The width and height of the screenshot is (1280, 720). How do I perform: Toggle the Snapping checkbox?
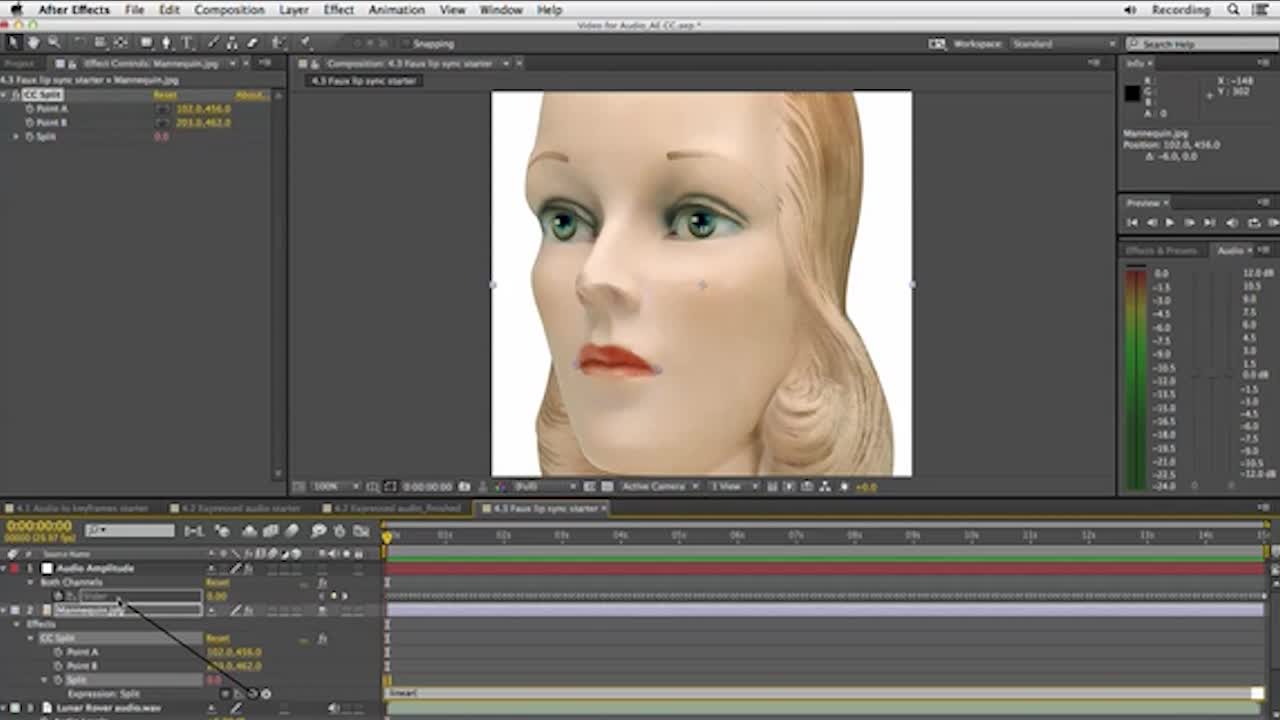pyautogui.click(x=405, y=43)
